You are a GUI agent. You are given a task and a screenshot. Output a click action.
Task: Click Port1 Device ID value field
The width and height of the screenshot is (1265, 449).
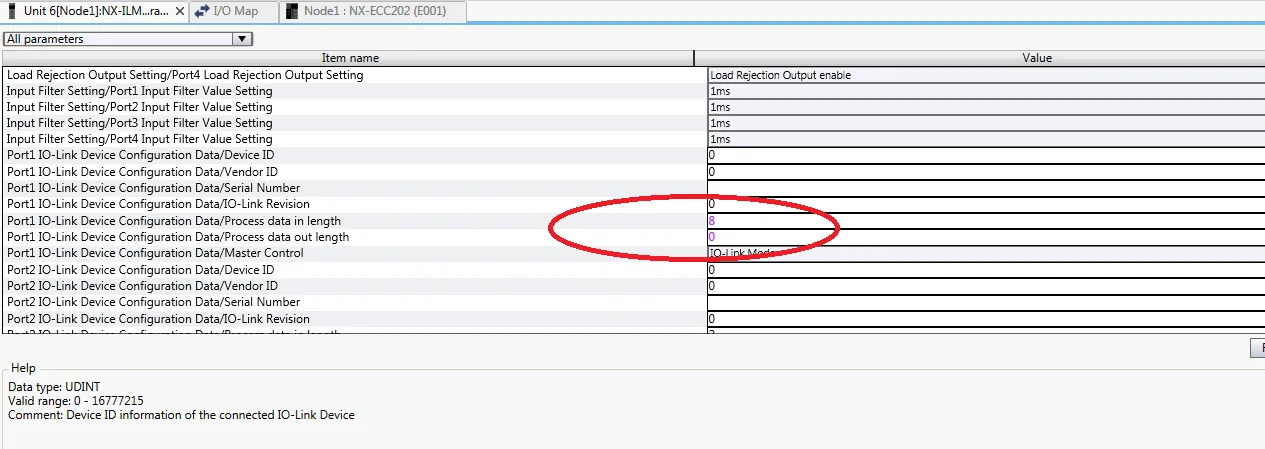985,156
